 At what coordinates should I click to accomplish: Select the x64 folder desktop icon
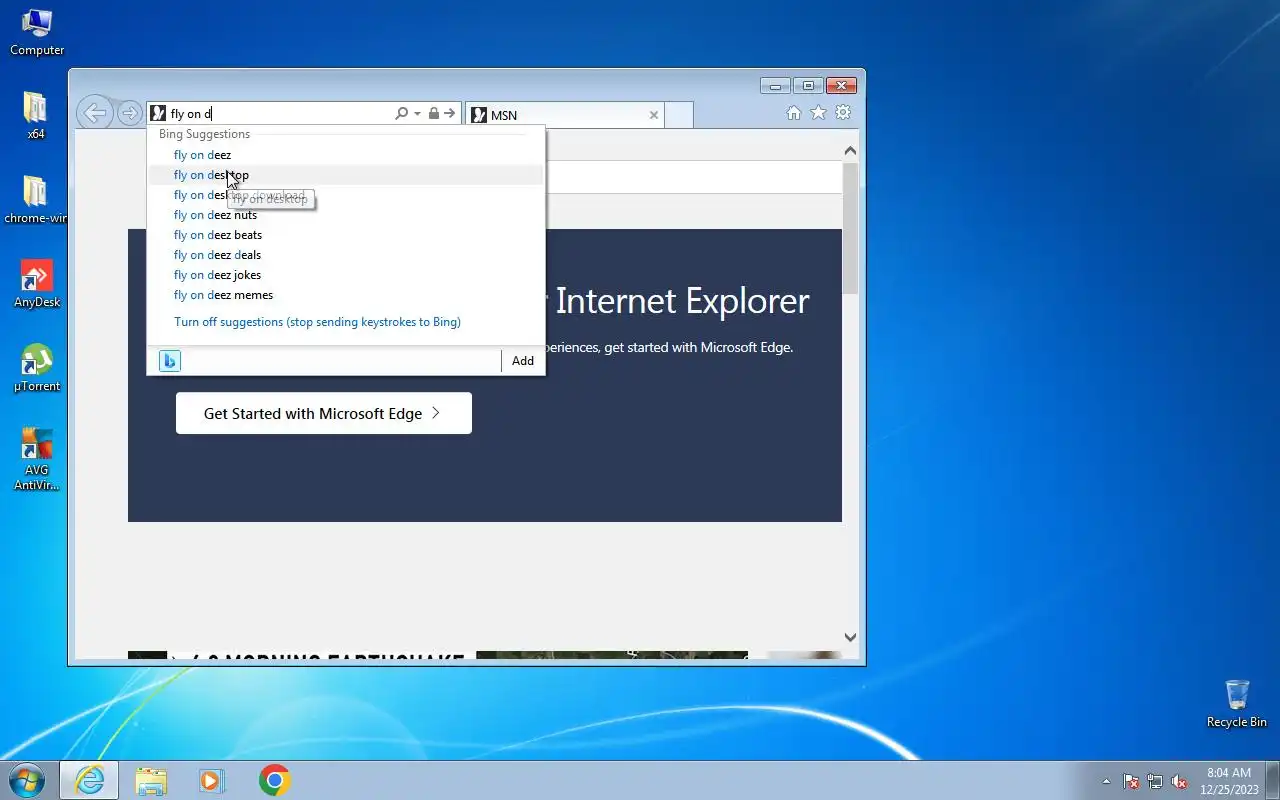[x=36, y=115]
